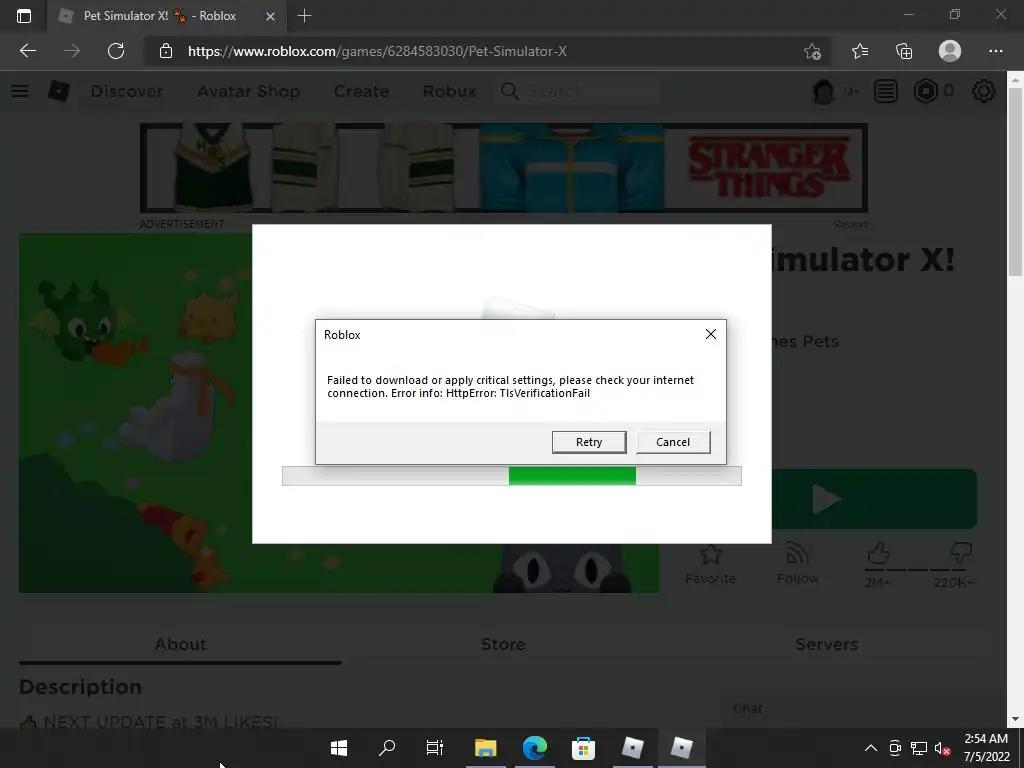Image resolution: width=1024 pixels, height=768 pixels.
Task: Open the browser profile avatar
Action: coord(950,51)
